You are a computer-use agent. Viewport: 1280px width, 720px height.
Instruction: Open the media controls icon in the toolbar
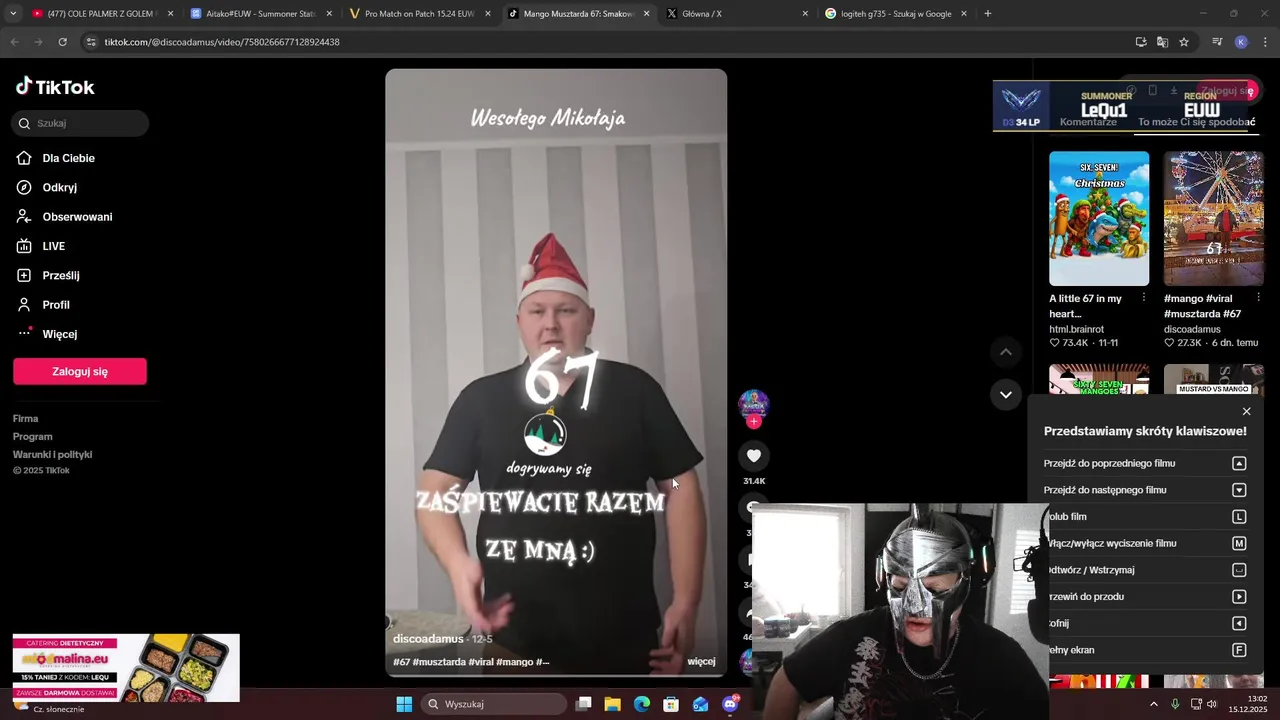click(1217, 42)
